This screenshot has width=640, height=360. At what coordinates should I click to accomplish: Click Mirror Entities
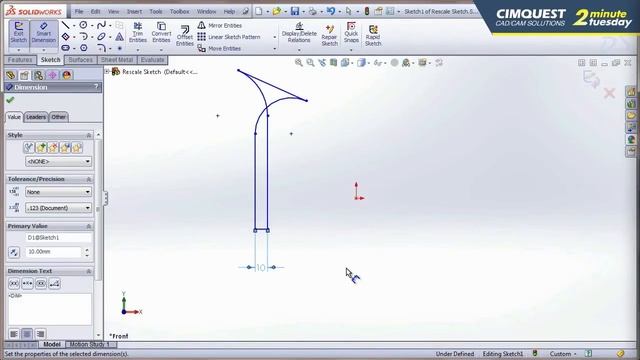click(220, 25)
